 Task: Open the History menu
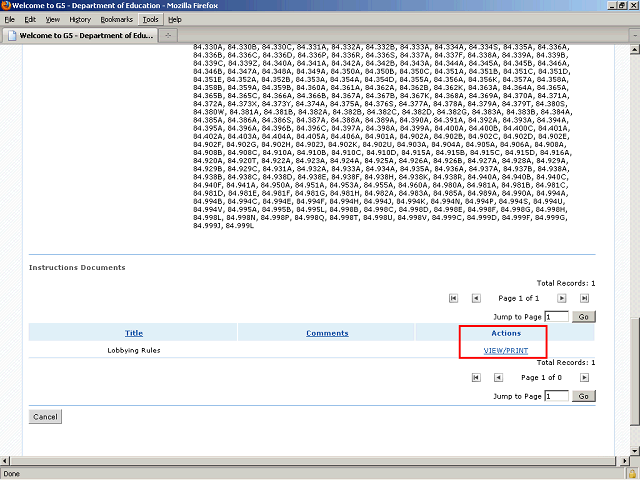(80, 19)
